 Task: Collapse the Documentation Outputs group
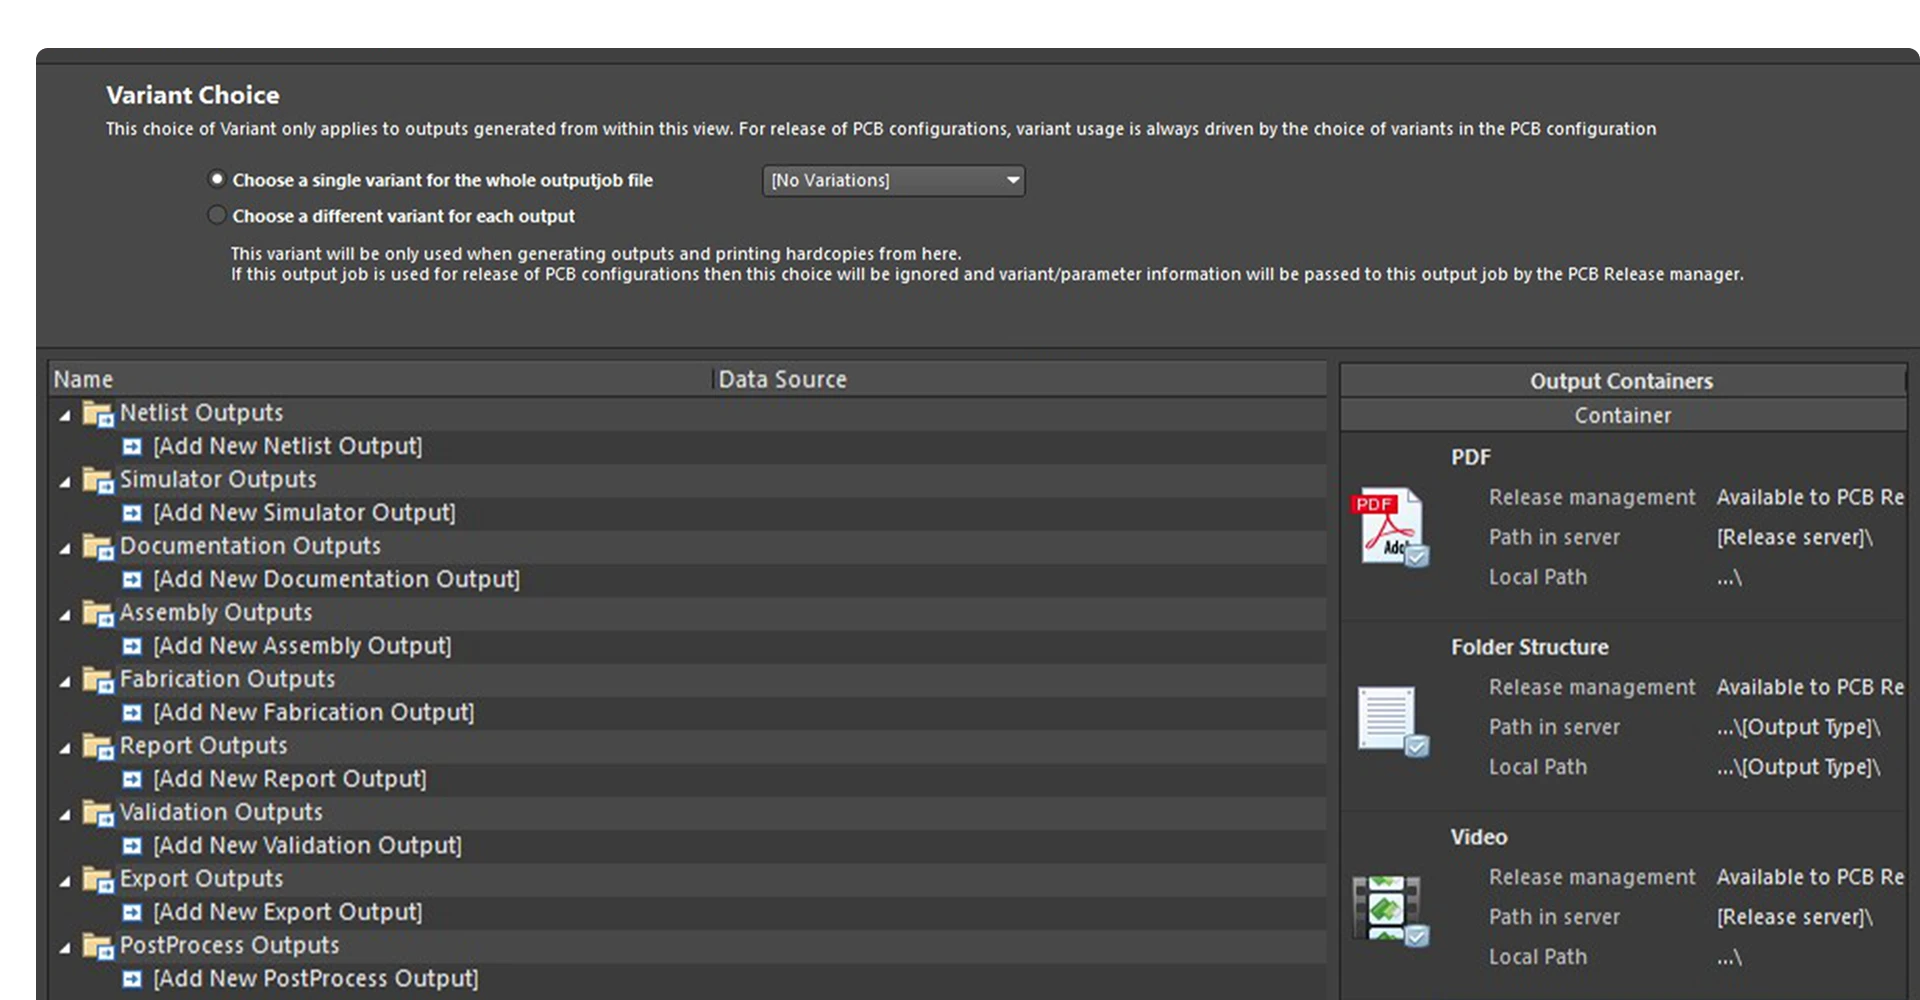[65, 548]
